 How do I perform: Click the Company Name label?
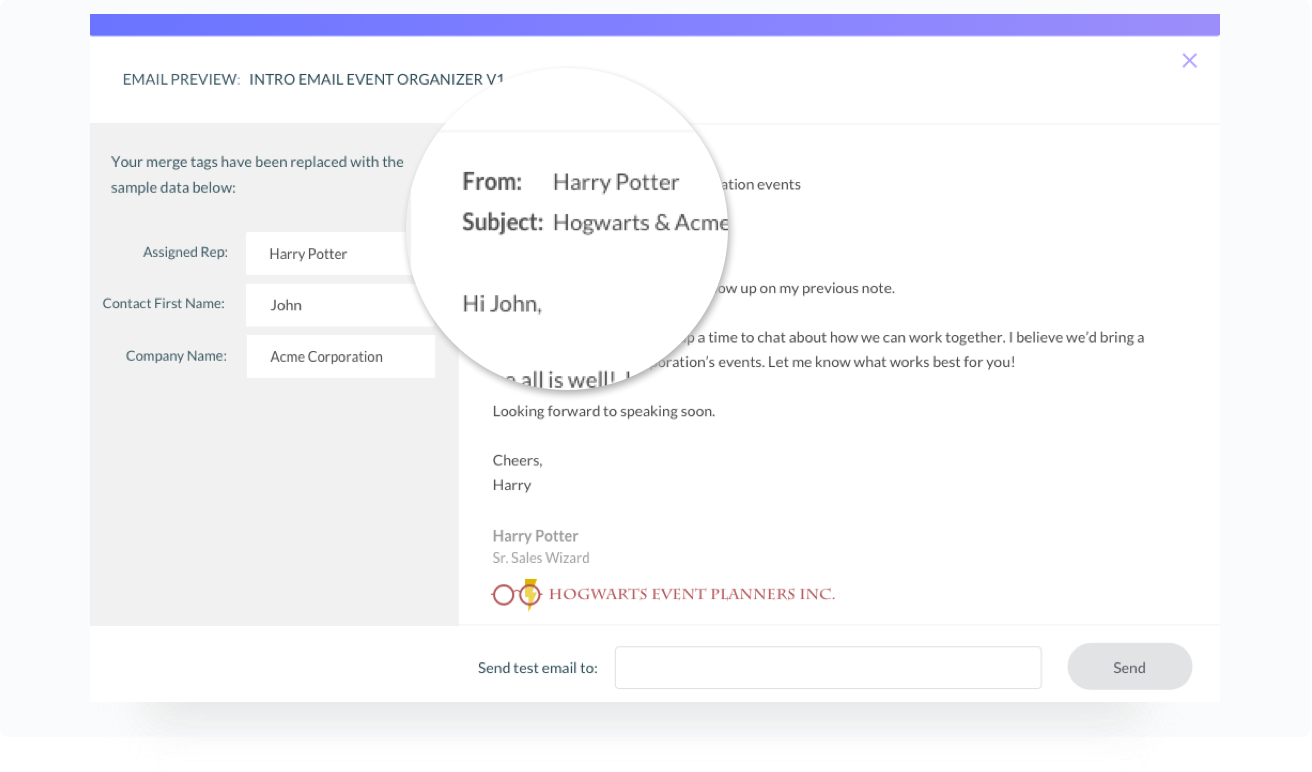(x=176, y=356)
